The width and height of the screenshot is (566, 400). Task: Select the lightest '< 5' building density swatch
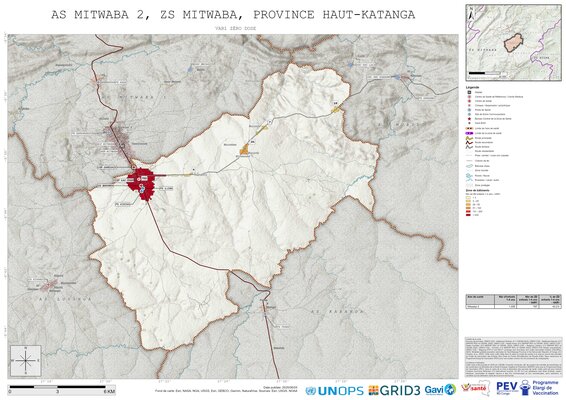[x=469, y=197]
